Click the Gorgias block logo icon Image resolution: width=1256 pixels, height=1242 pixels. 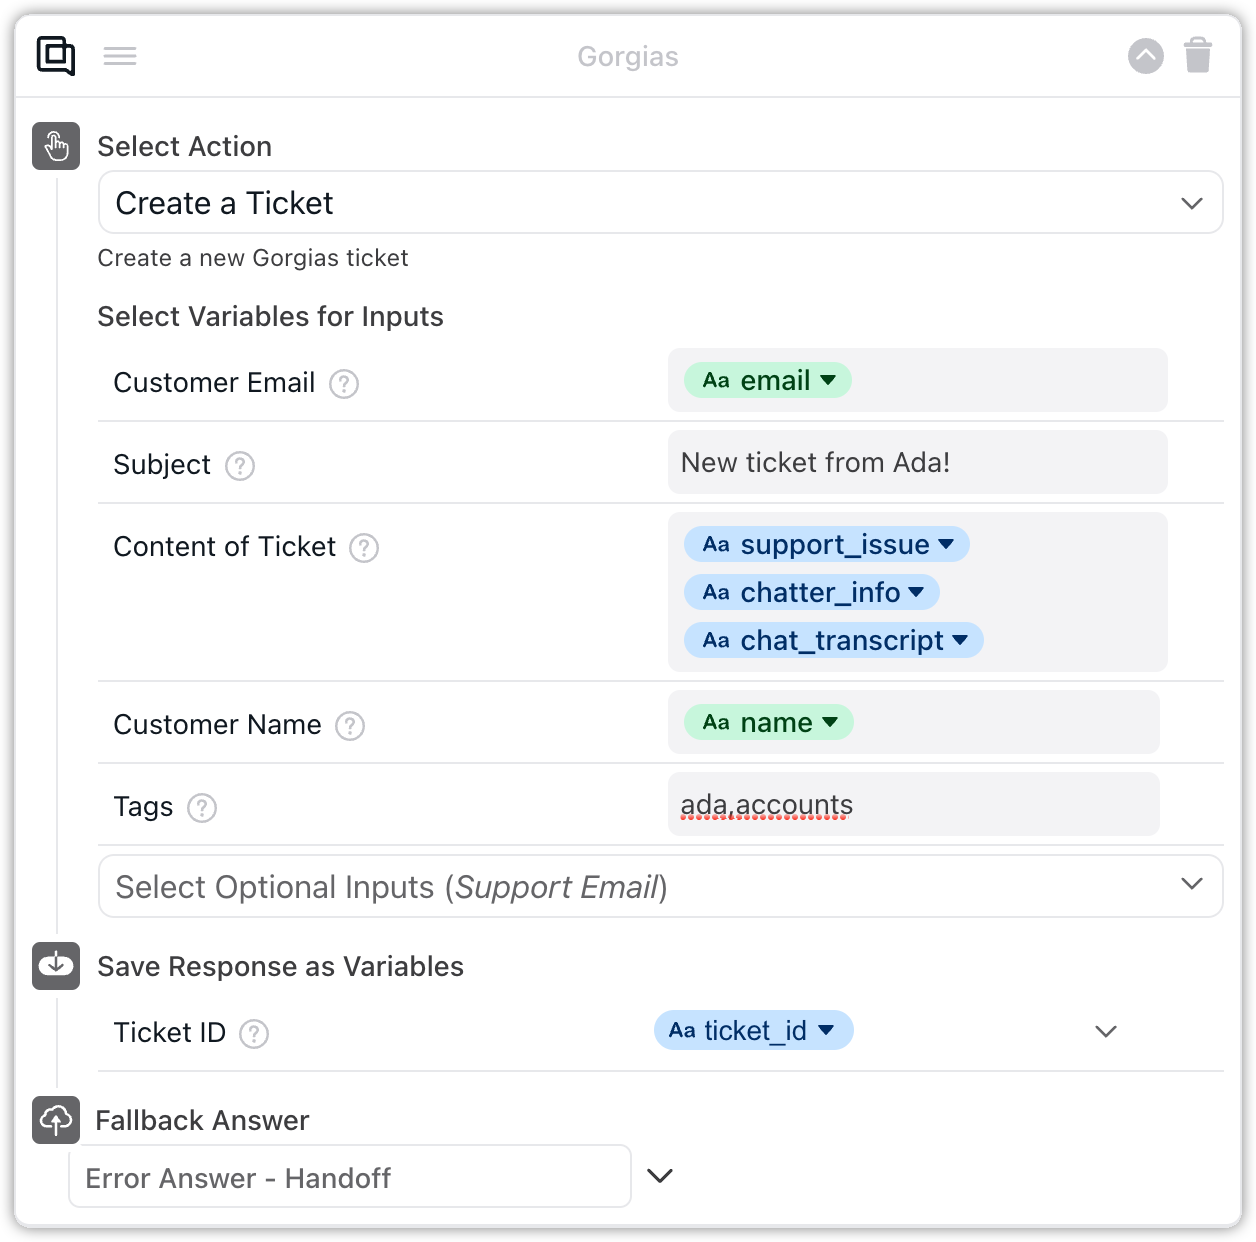pos(56,56)
